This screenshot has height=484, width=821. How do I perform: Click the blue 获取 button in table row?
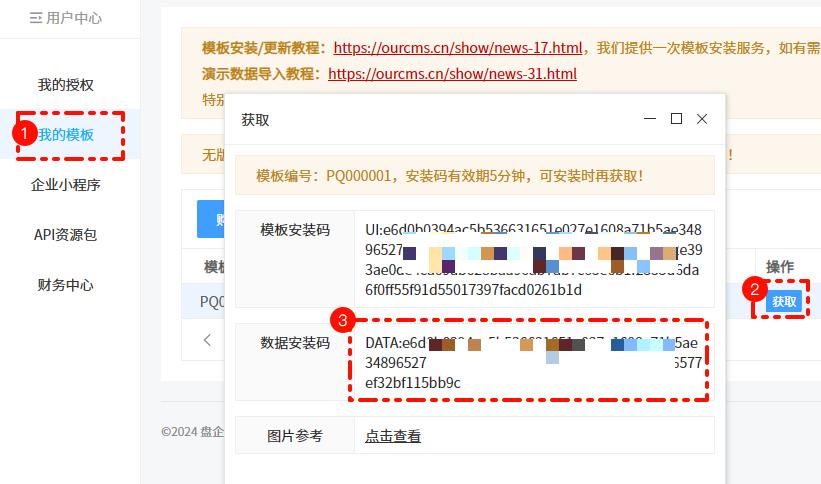784,302
